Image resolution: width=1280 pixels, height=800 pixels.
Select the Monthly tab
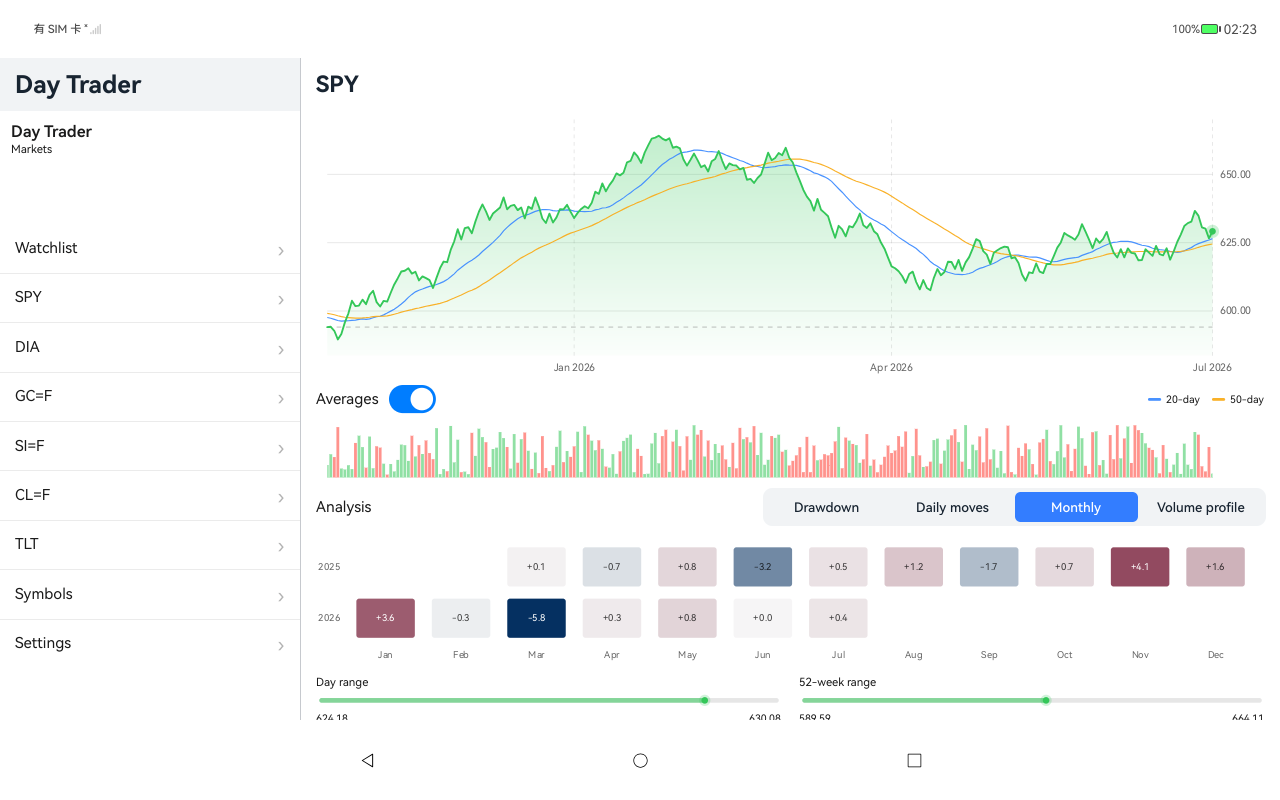tap(1076, 507)
